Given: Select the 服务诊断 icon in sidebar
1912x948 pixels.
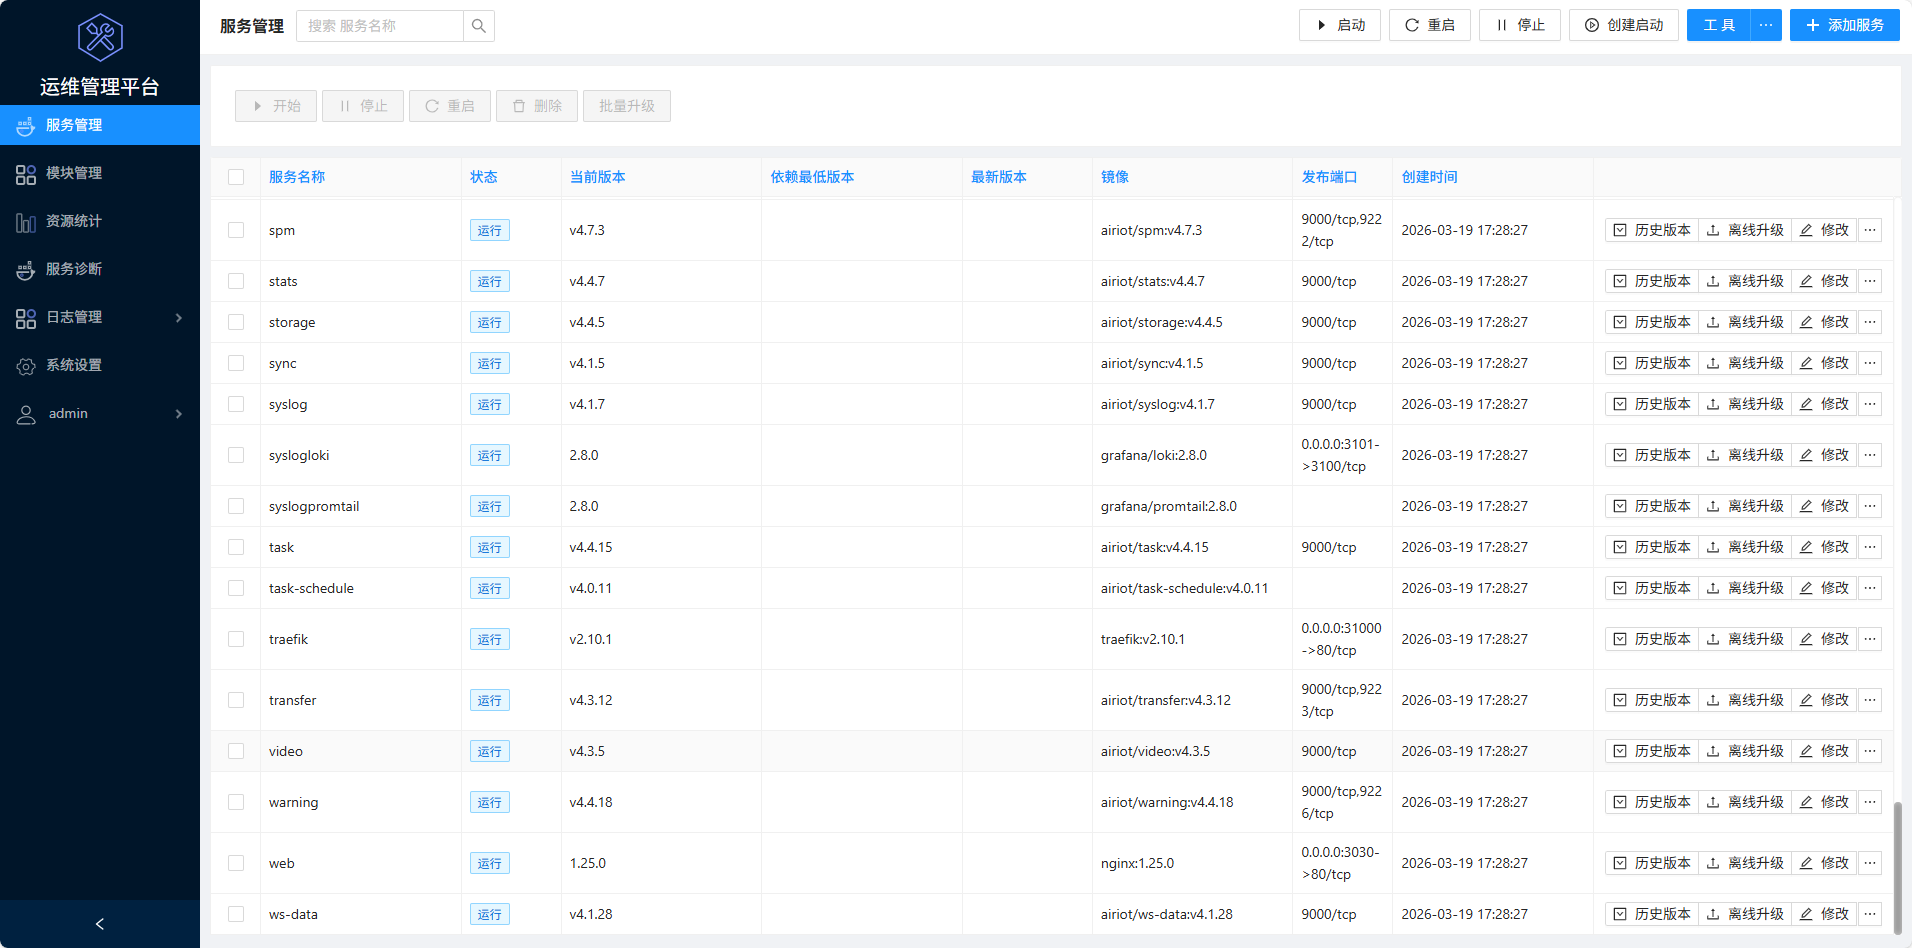Looking at the screenshot, I should tap(26, 269).
